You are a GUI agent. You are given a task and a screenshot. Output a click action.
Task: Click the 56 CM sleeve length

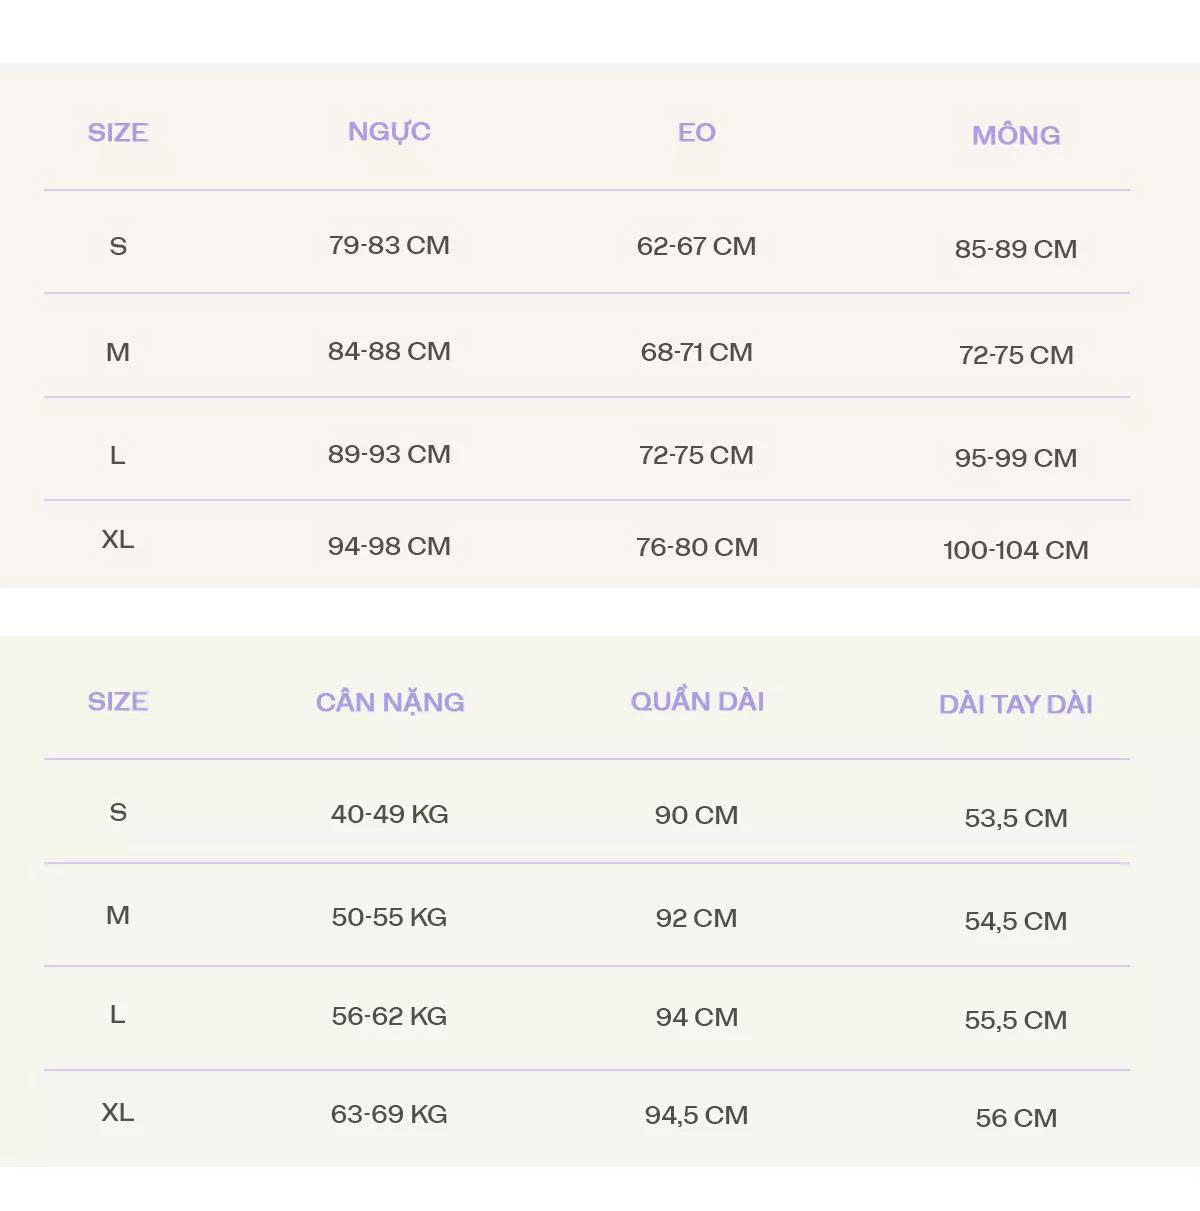1015,1119
